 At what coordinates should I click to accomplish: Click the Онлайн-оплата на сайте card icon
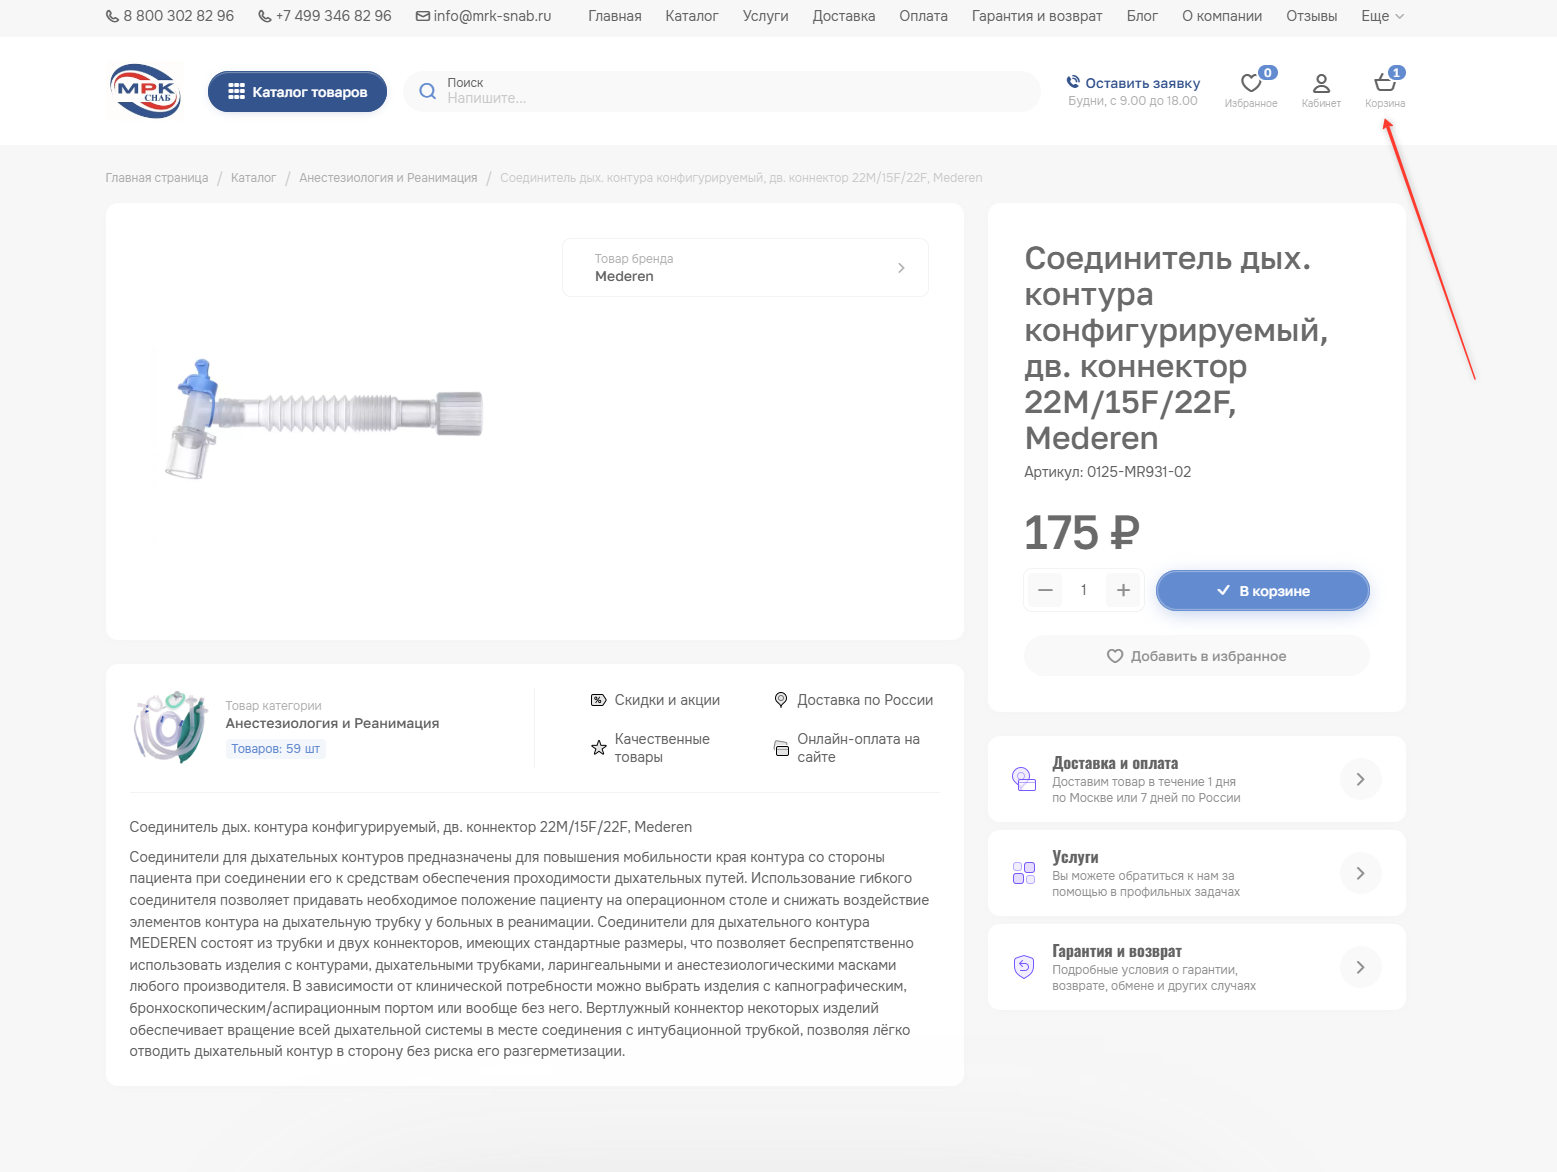pyautogui.click(x=782, y=748)
